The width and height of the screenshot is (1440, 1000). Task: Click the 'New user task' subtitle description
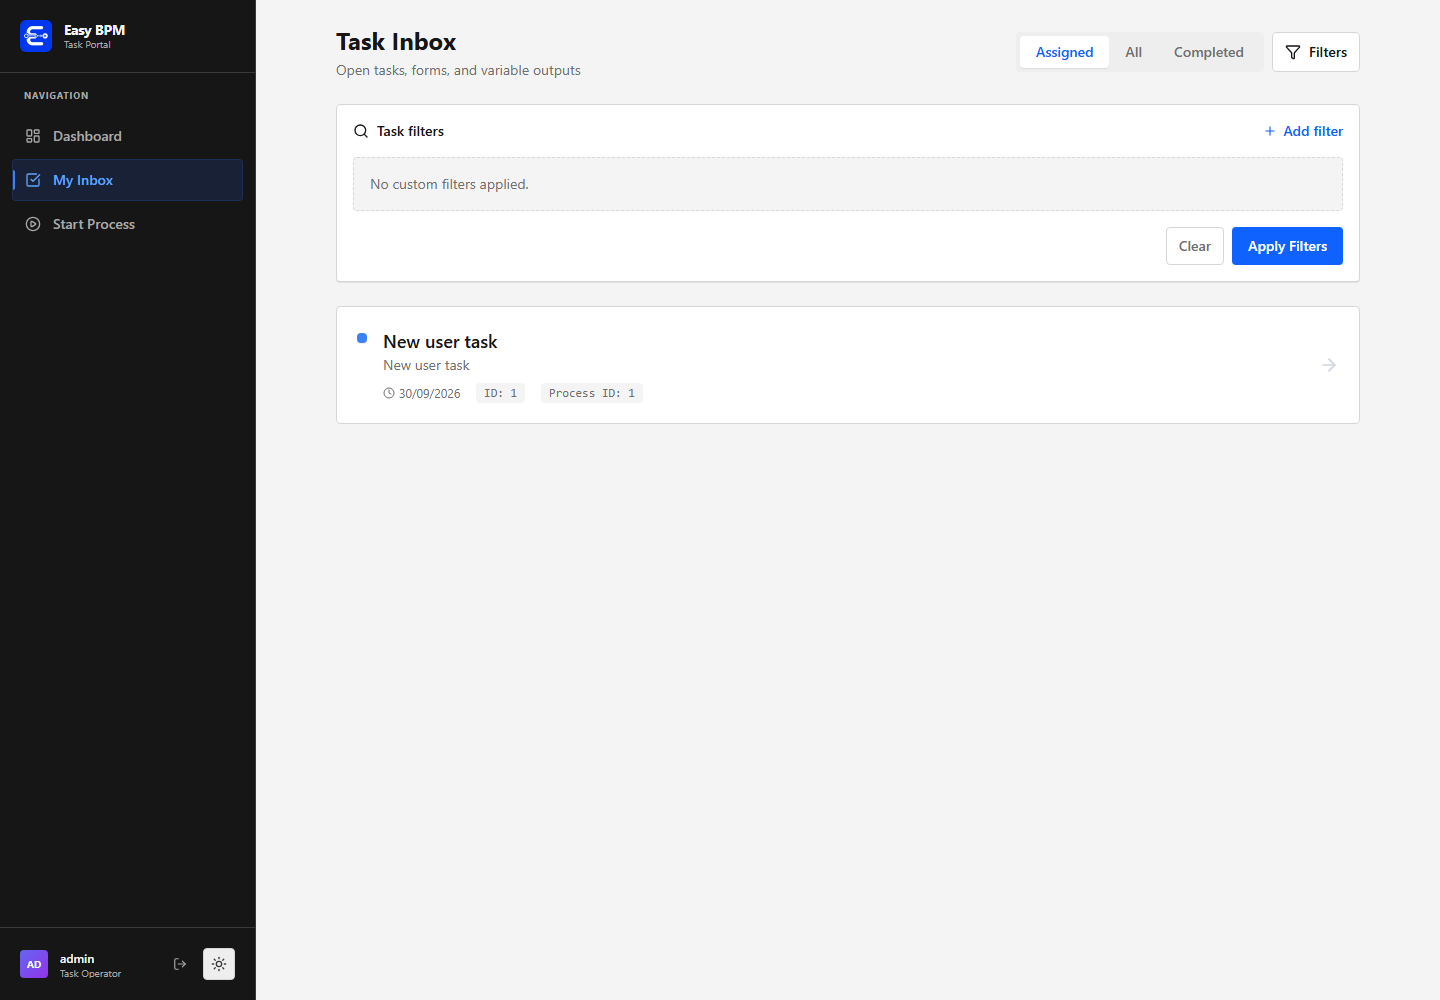pyautogui.click(x=426, y=366)
